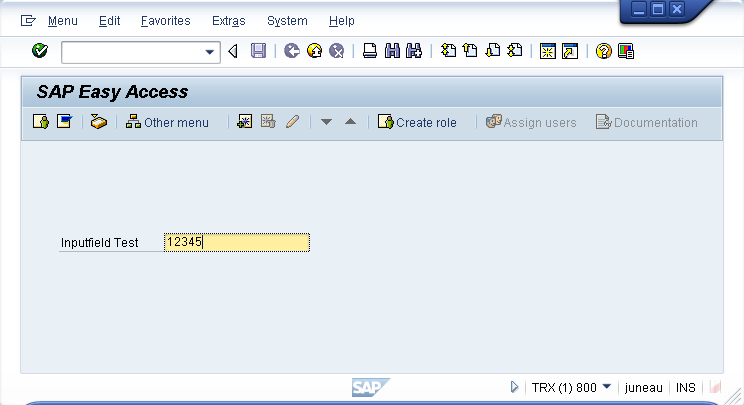Move favorite up with up arrow

pos(350,122)
